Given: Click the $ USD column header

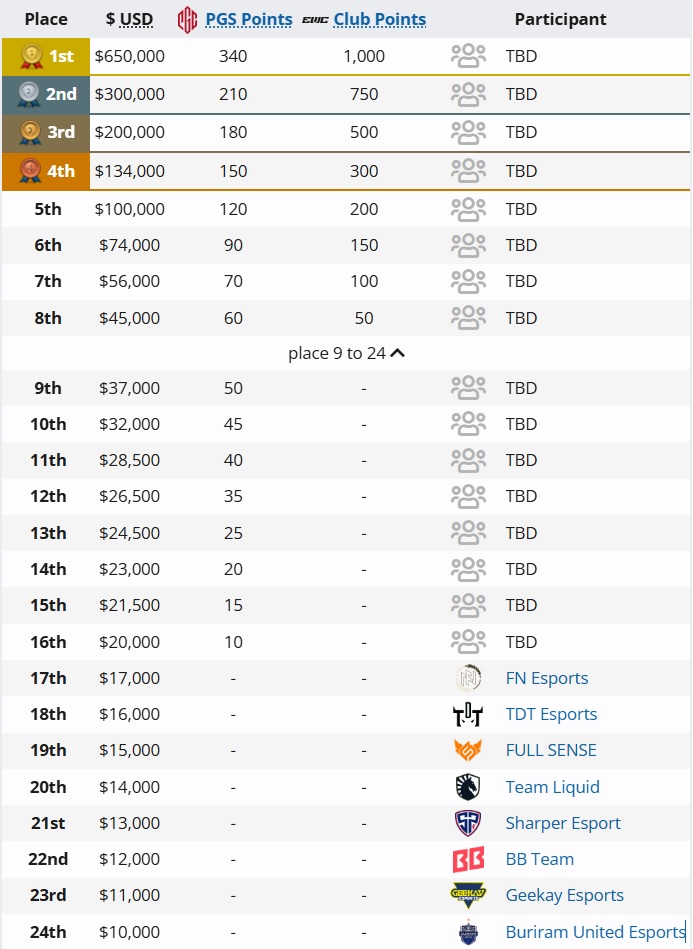Looking at the screenshot, I should point(130,19).
